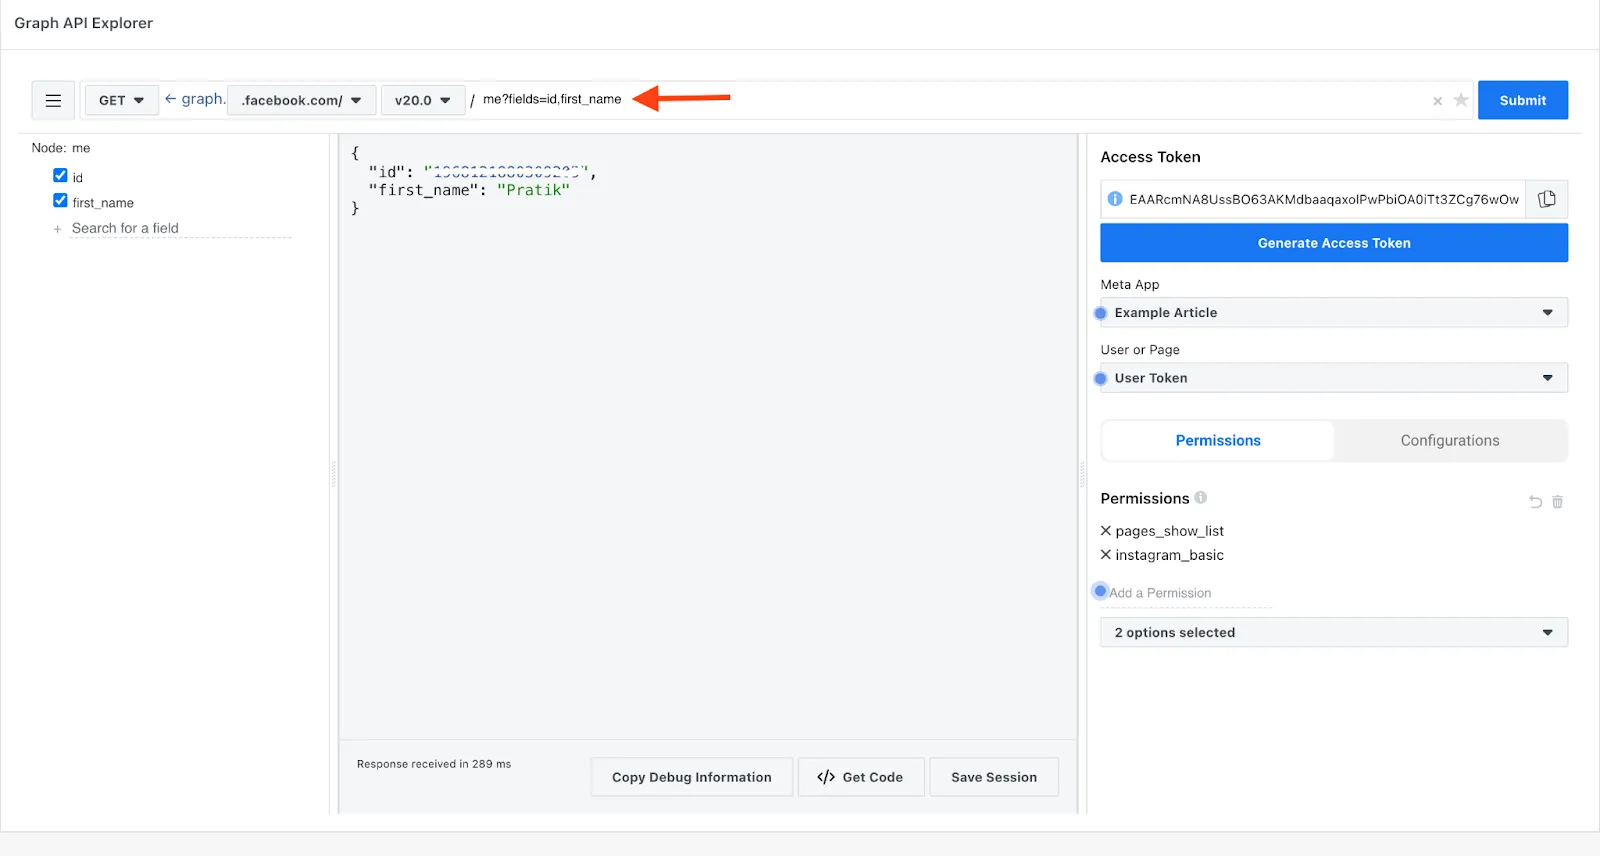The height and width of the screenshot is (856, 1600).
Task: Click the Node: me label
Action: click(x=61, y=148)
